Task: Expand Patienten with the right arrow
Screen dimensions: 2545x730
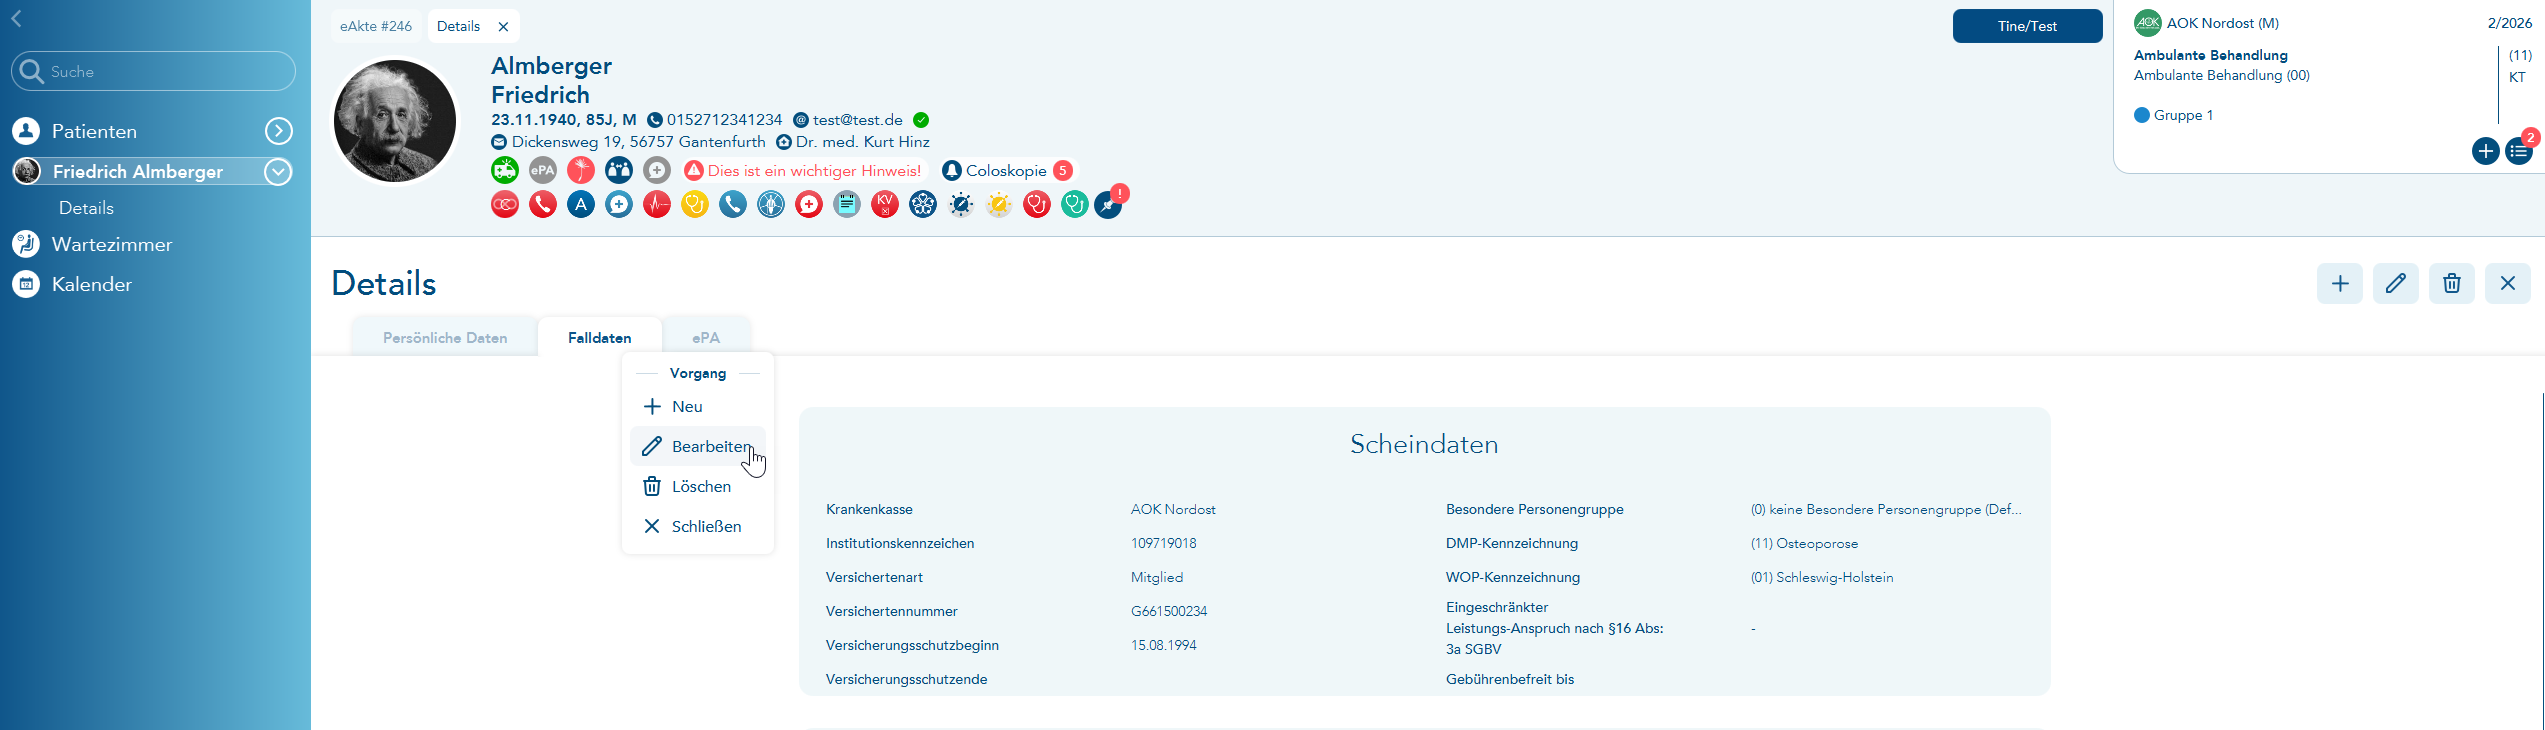Action: [279, 131]
